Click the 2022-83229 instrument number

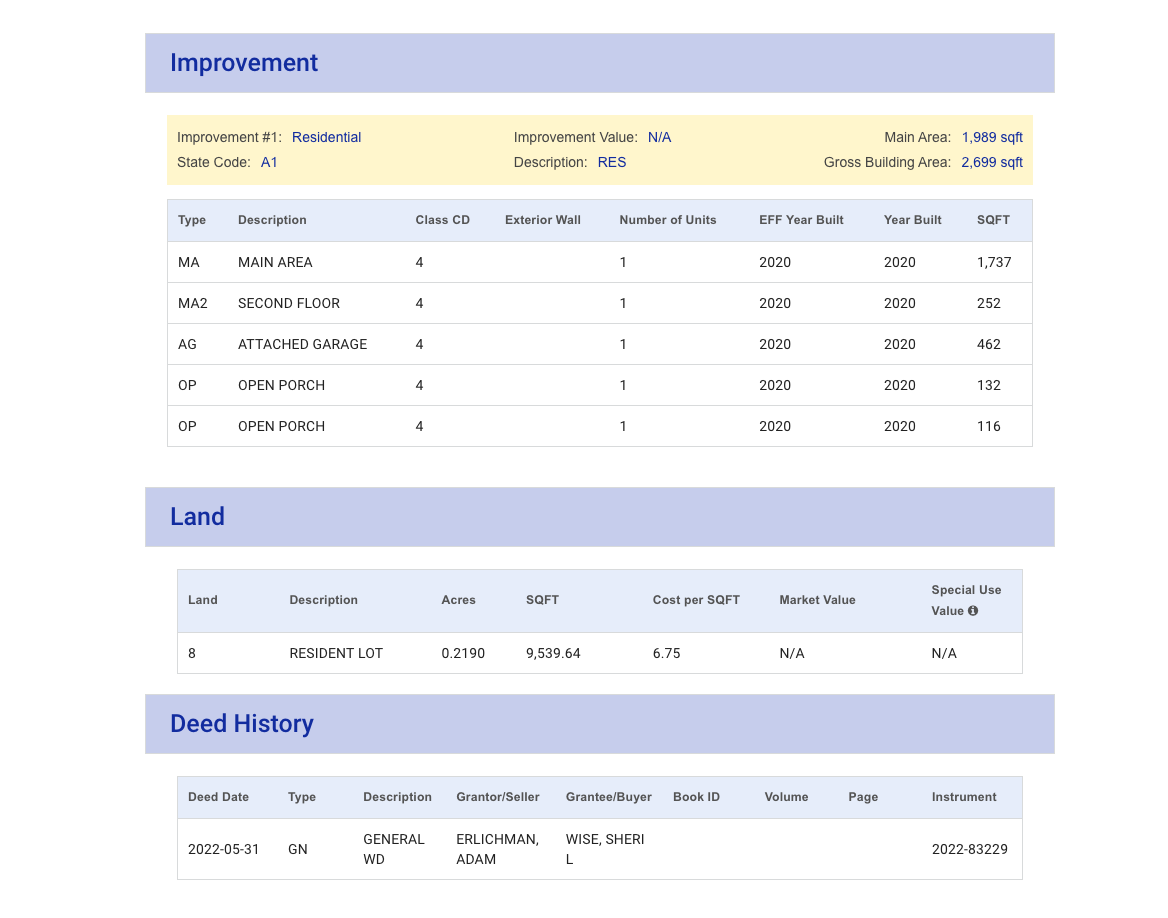[969, 849]
